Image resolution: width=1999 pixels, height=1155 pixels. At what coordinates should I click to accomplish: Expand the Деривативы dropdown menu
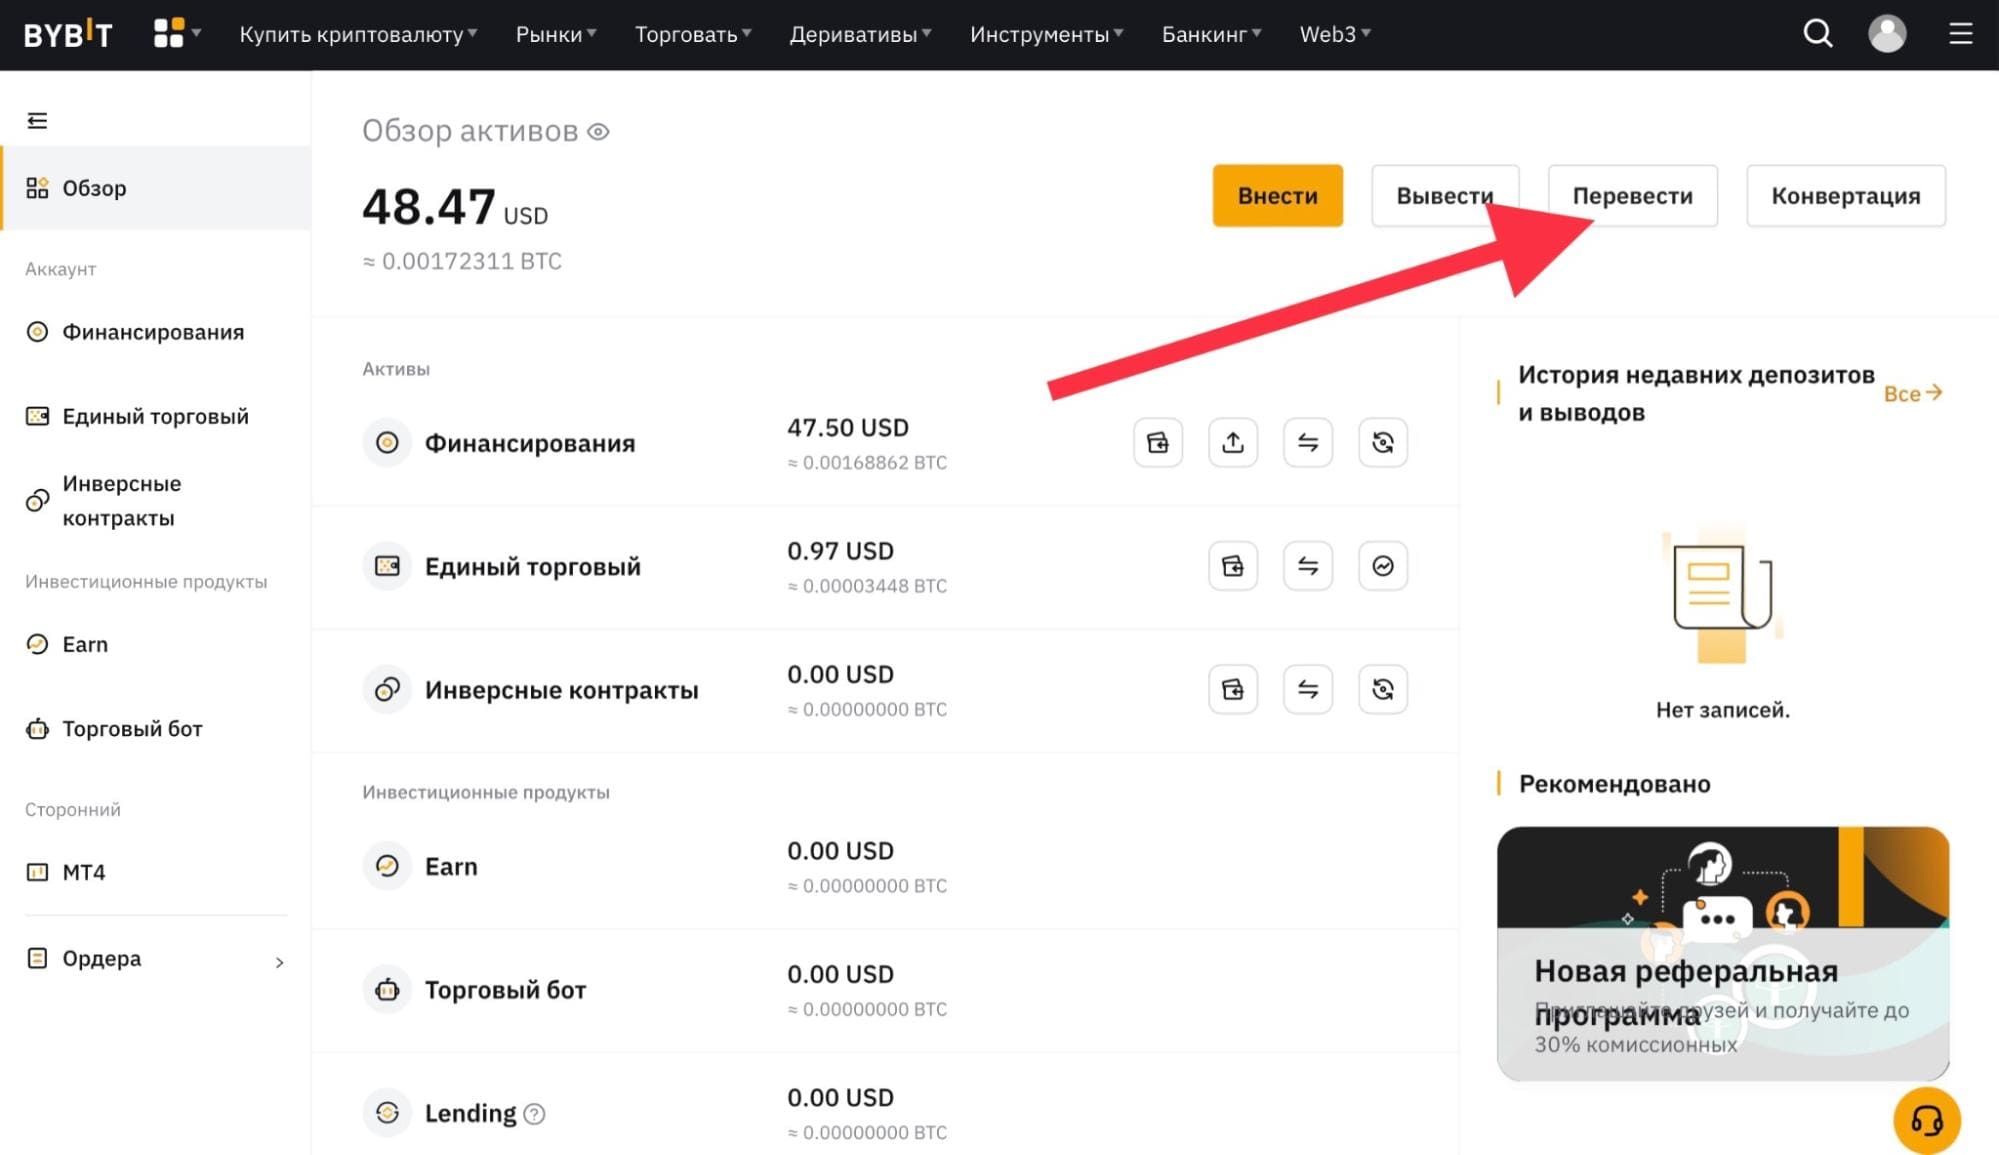[860, 34]
